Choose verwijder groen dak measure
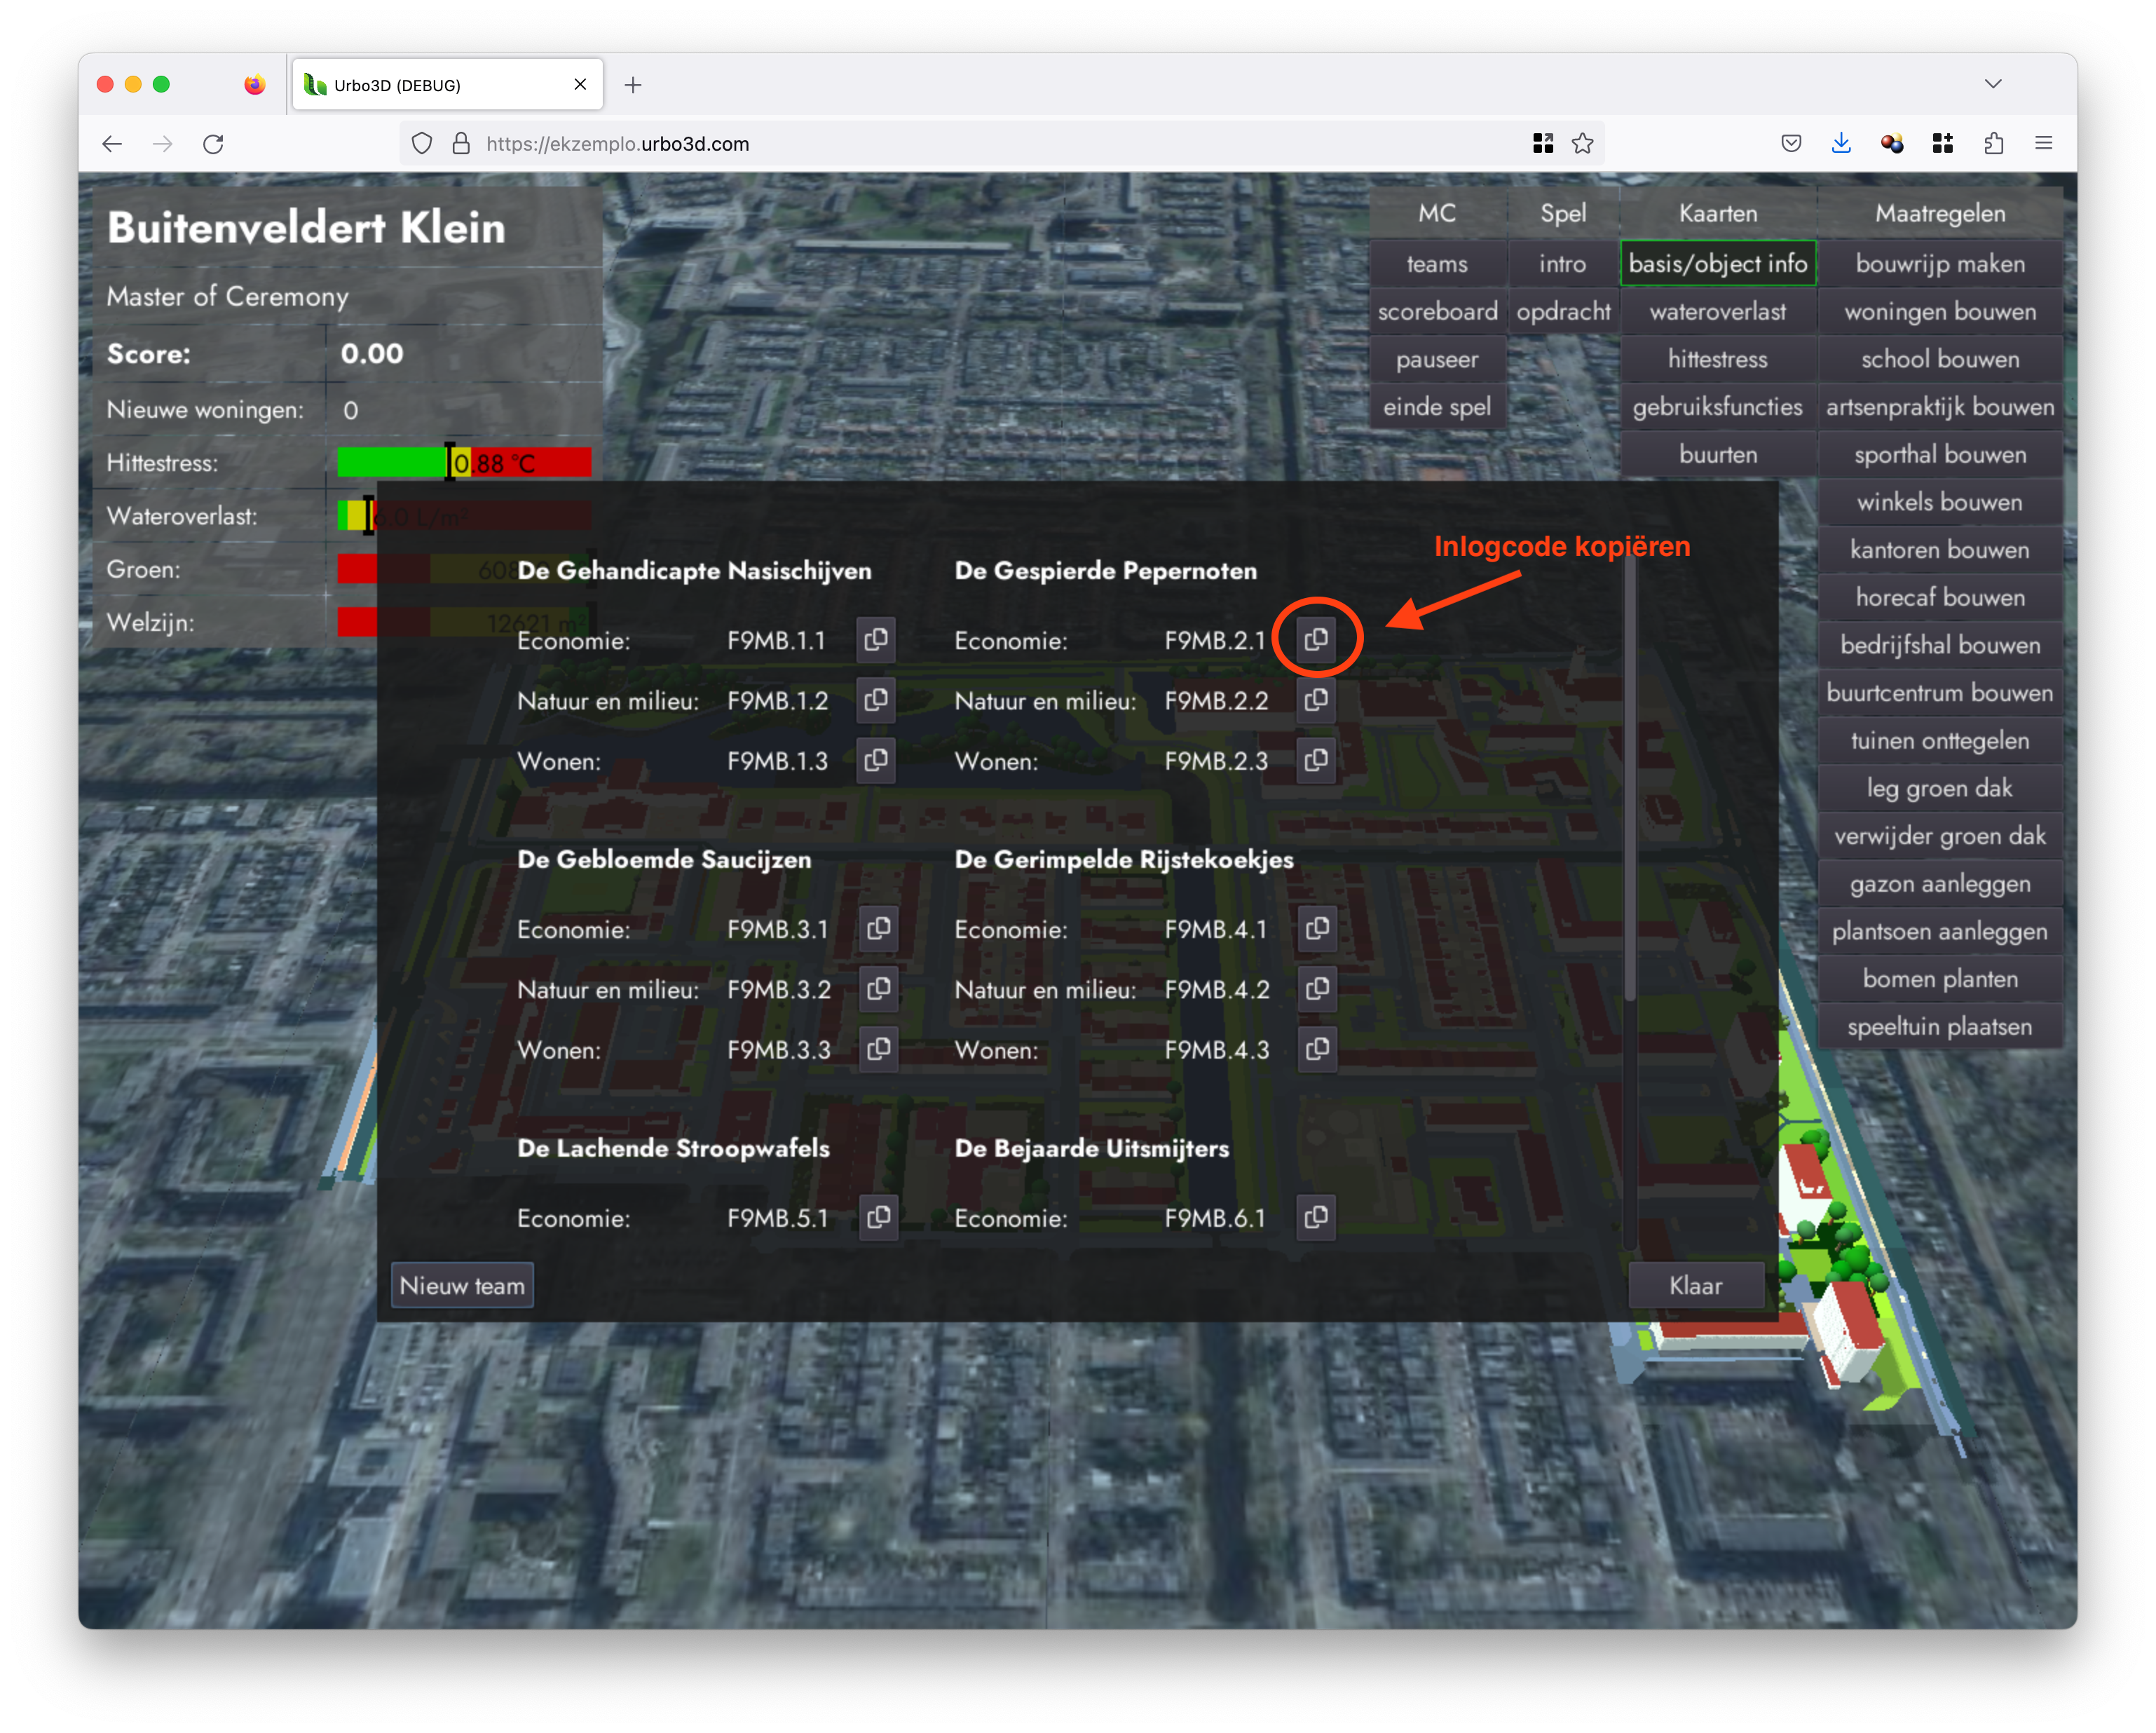The height and width of the screenshot is (1733, 2156). [1940, 836]
